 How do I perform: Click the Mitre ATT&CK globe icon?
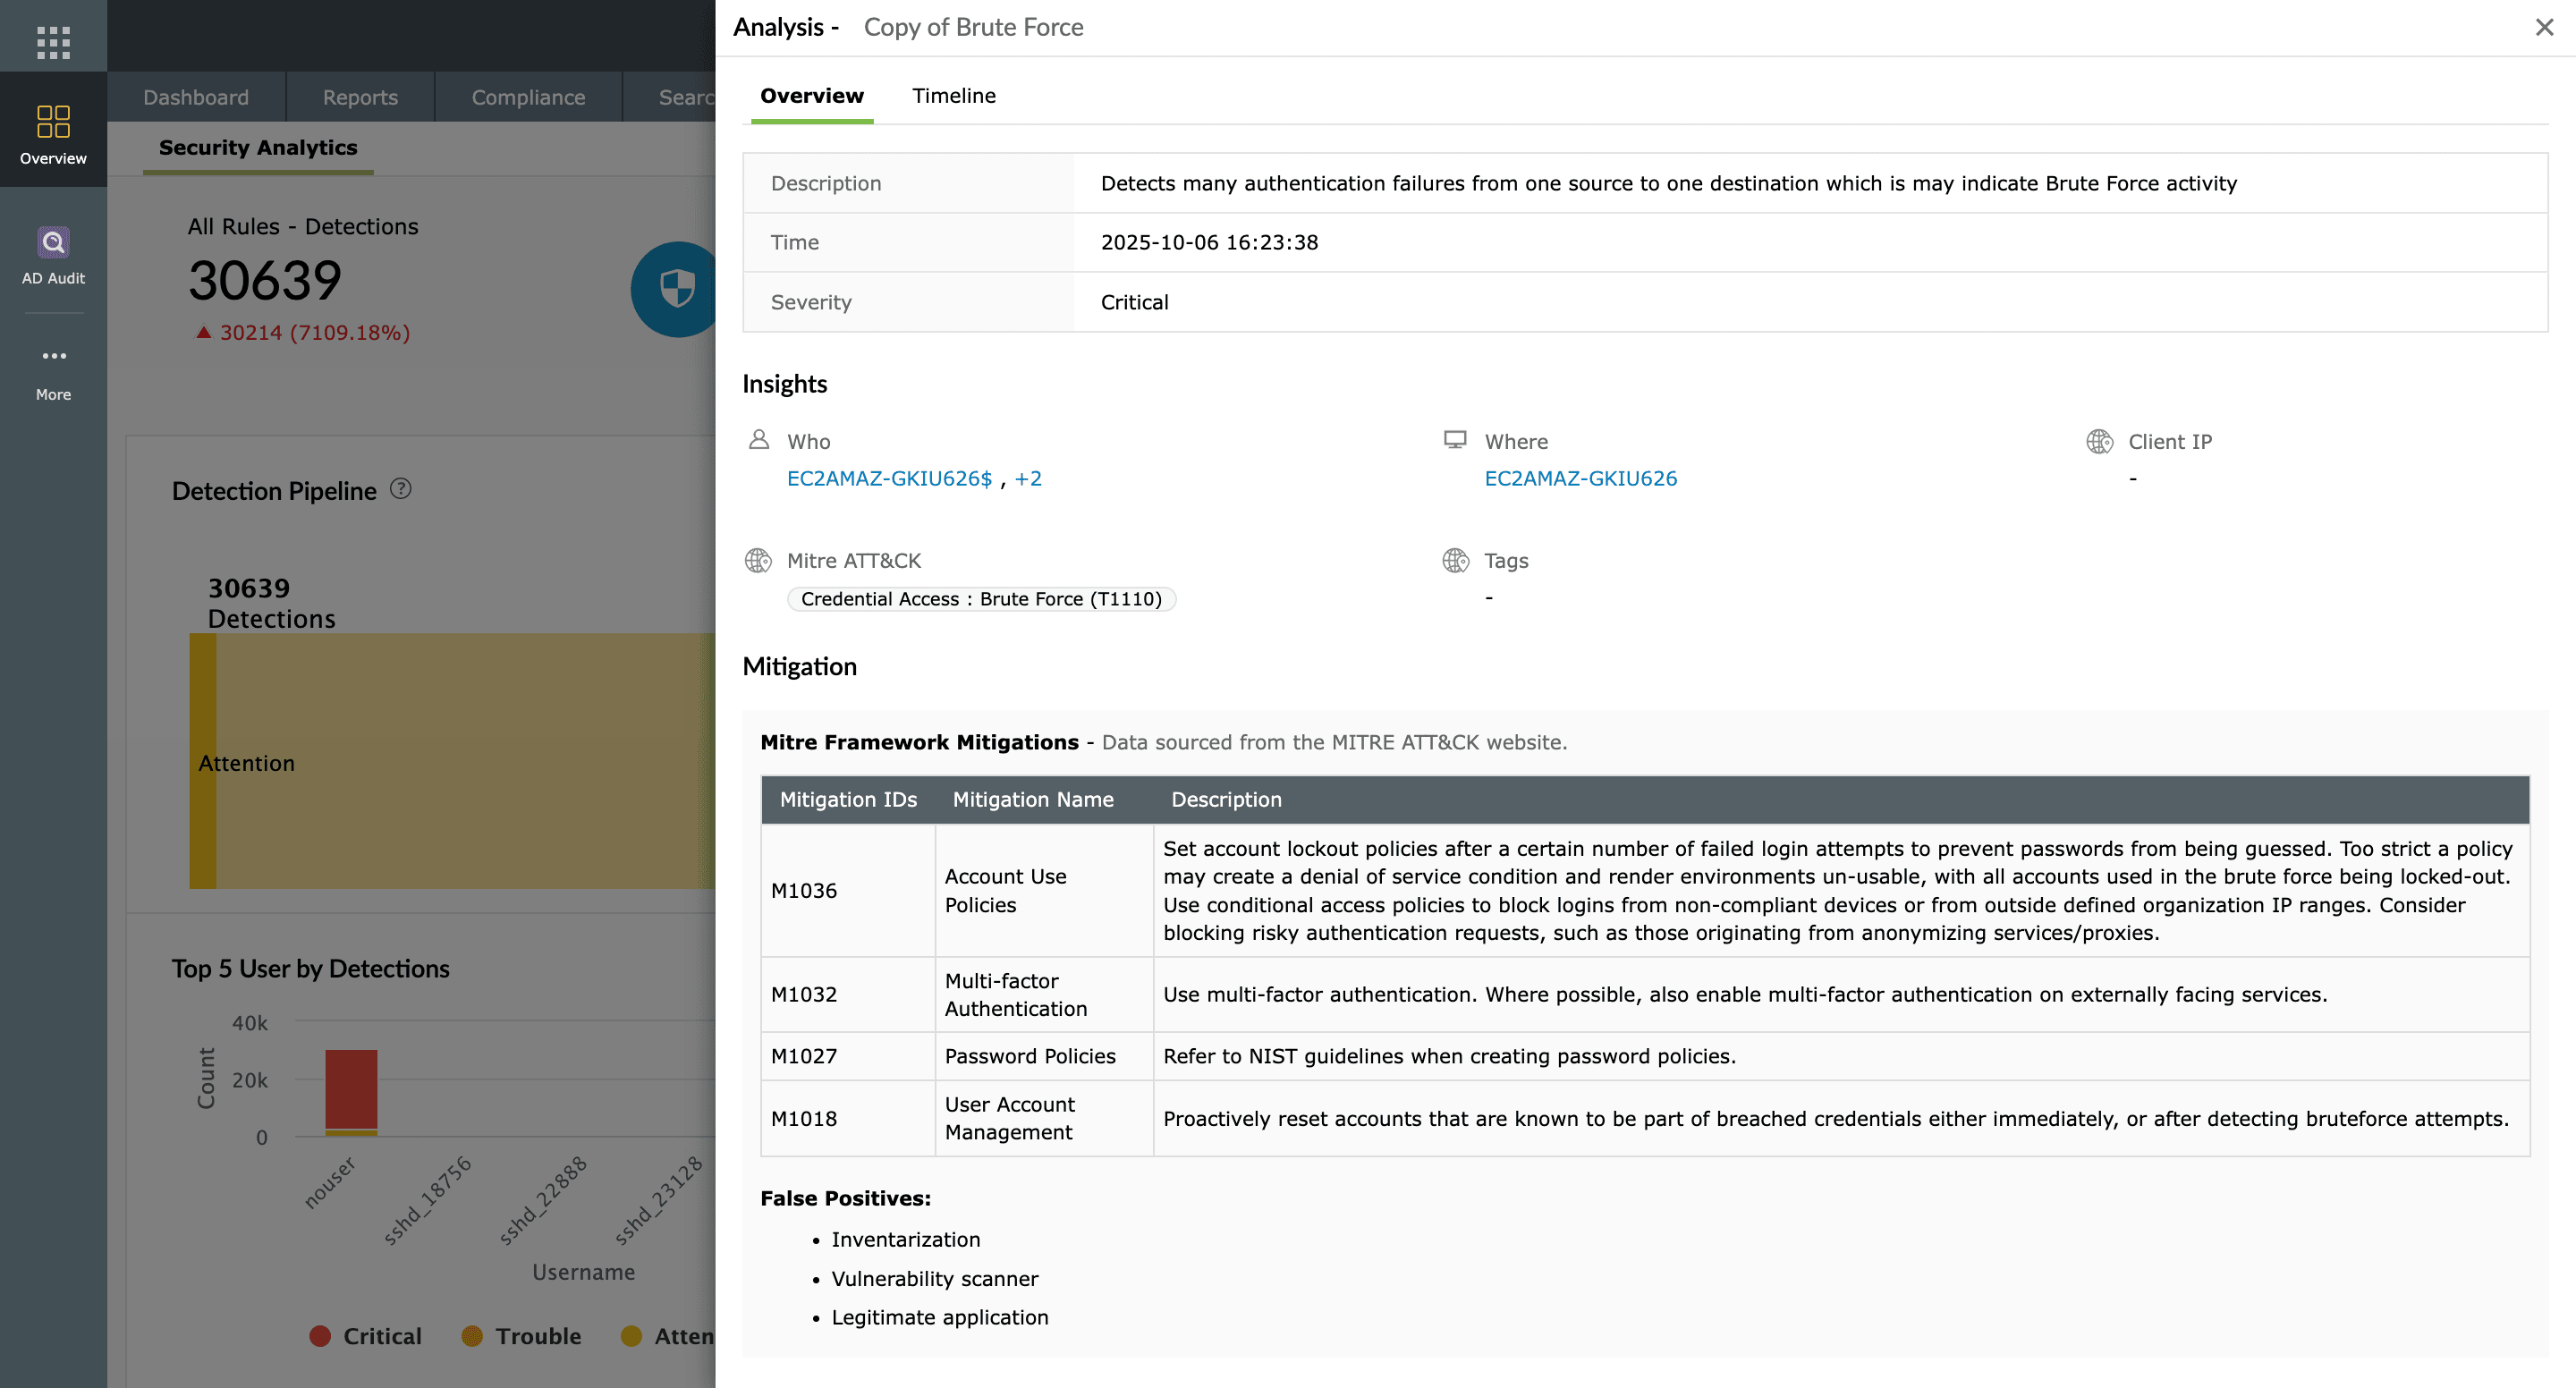758,560
